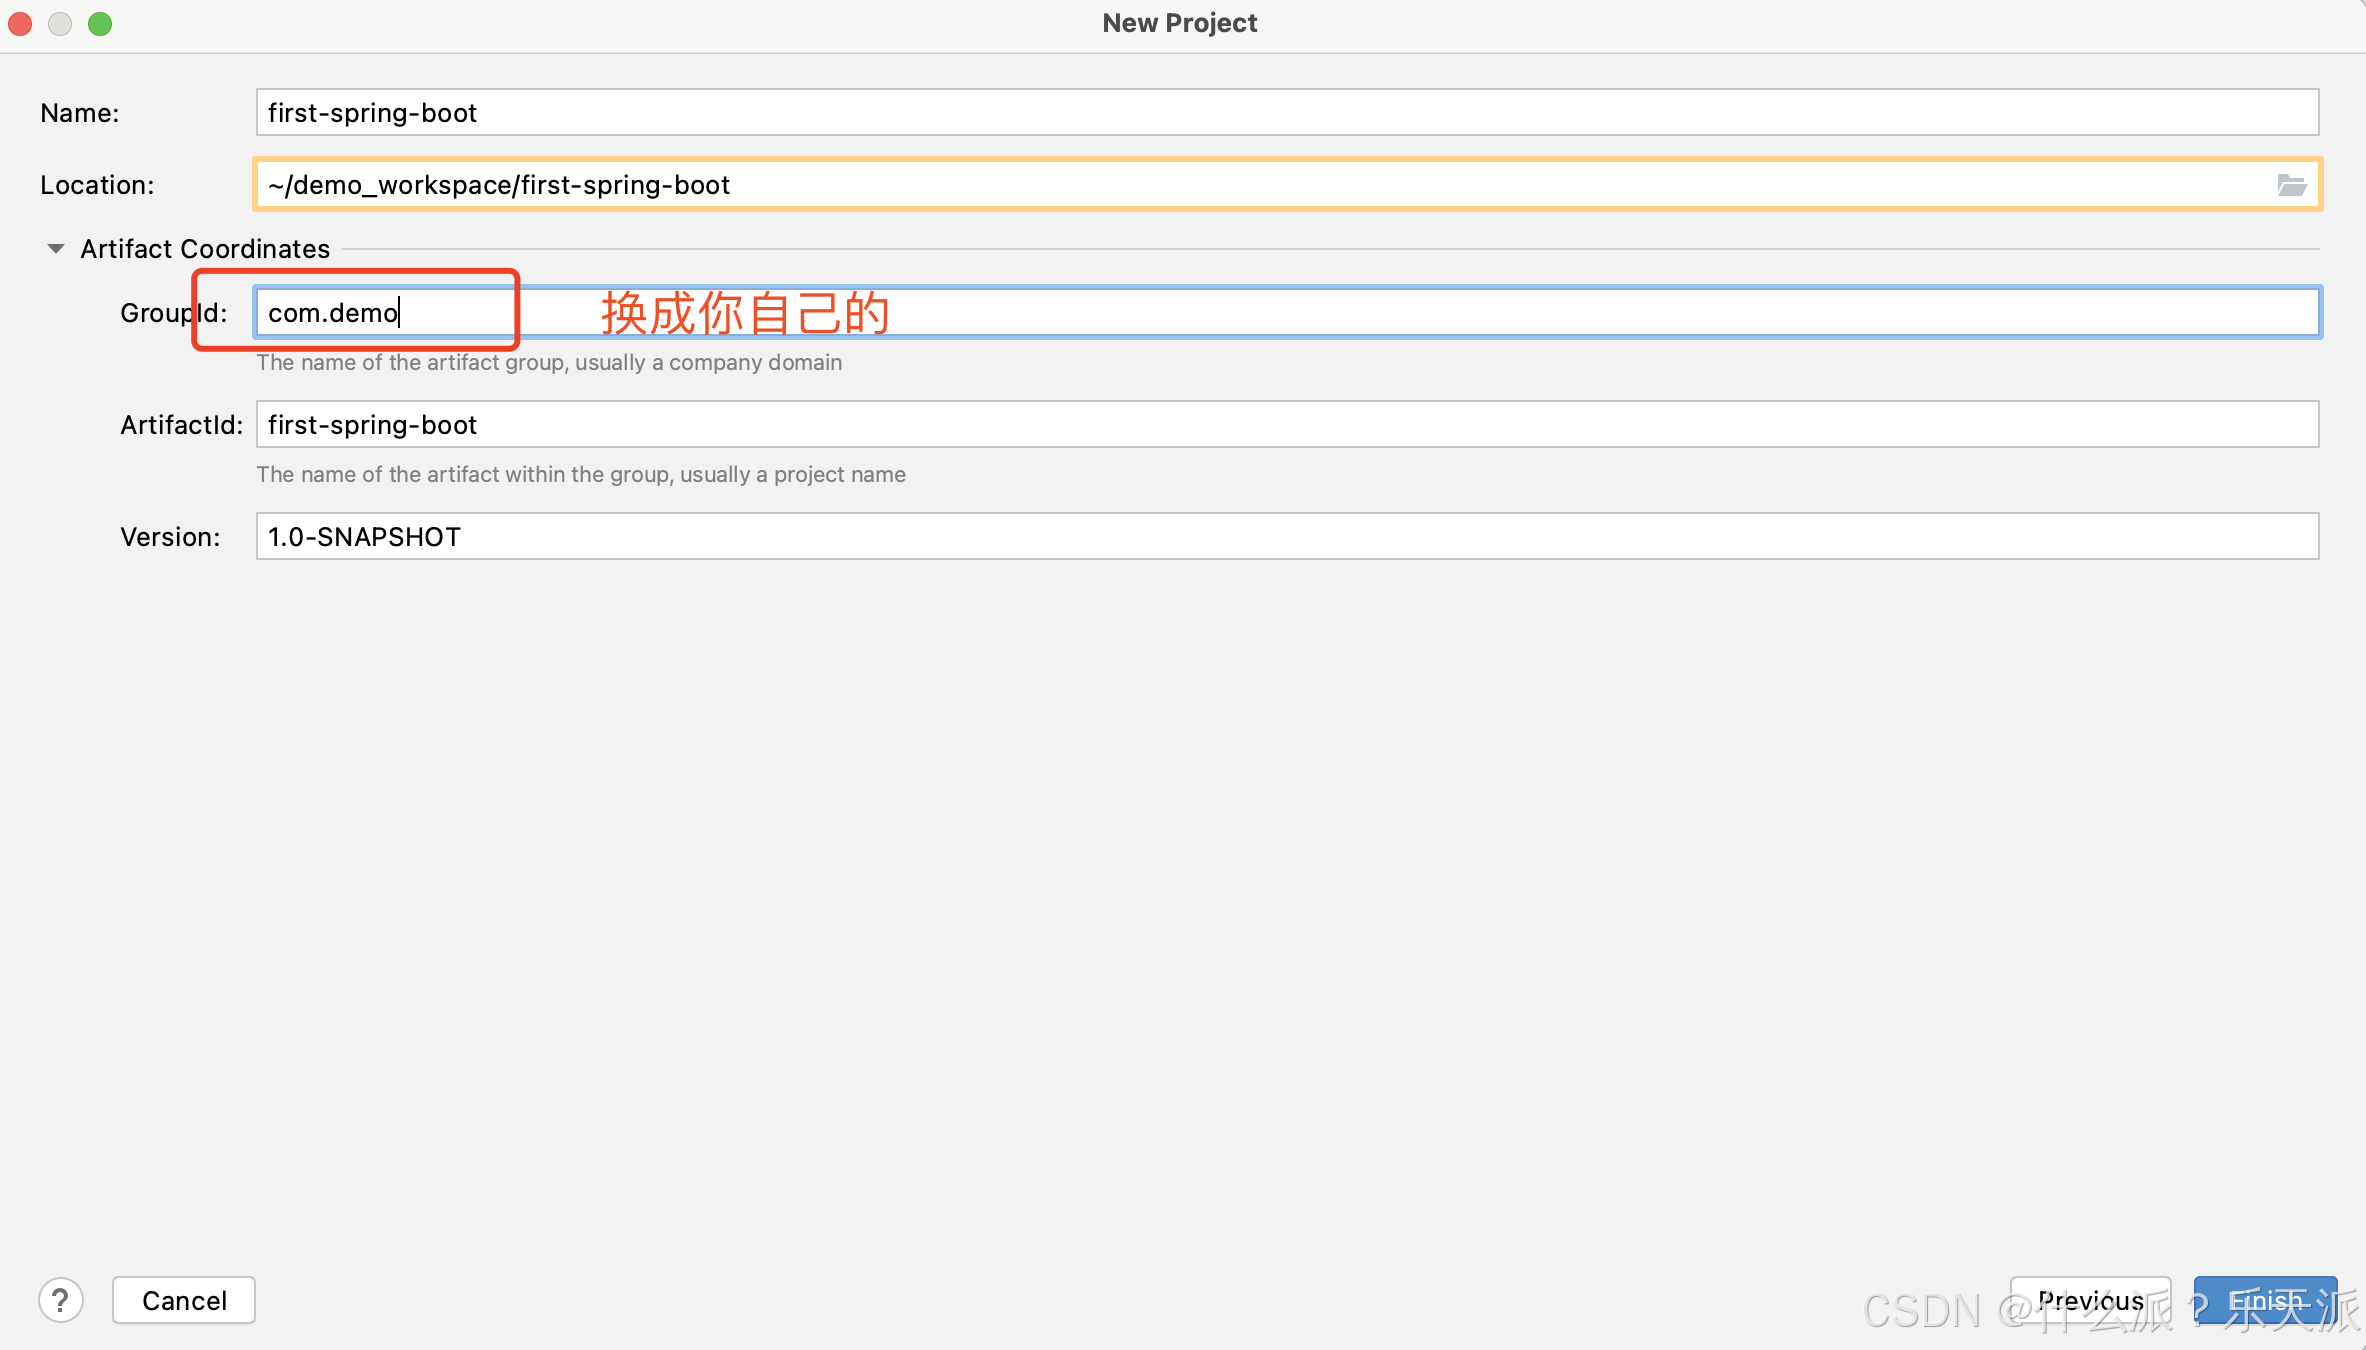Open the folder browser for Location

coord(2293,184)
